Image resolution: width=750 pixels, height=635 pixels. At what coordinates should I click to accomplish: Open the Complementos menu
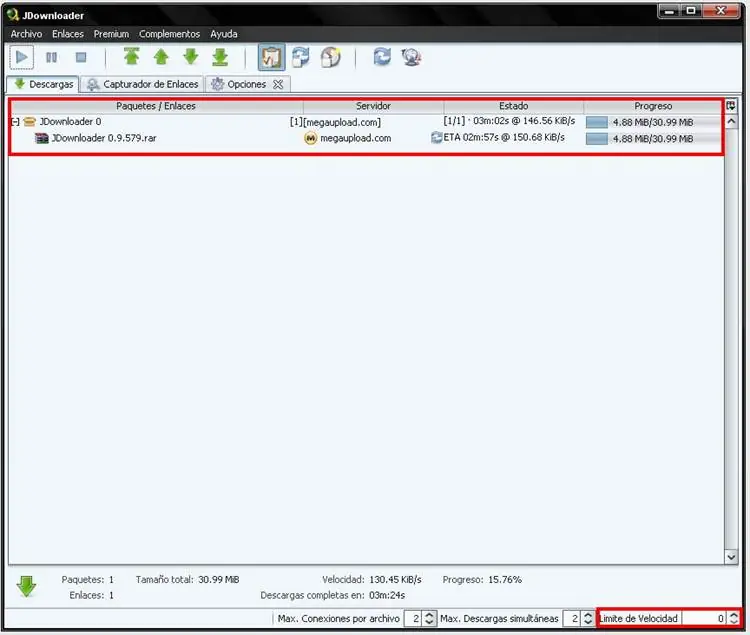click(169, 34)
